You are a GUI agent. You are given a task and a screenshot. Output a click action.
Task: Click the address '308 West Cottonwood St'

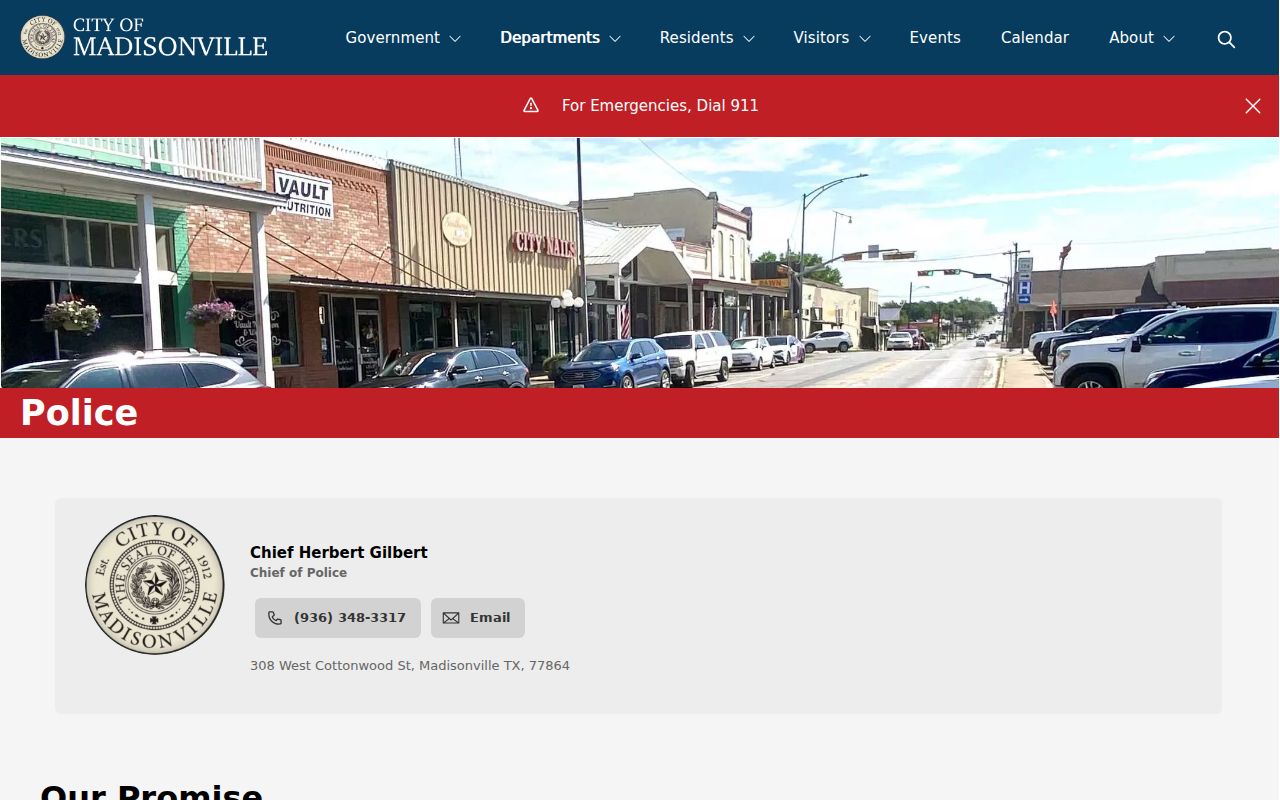[331, 665]
